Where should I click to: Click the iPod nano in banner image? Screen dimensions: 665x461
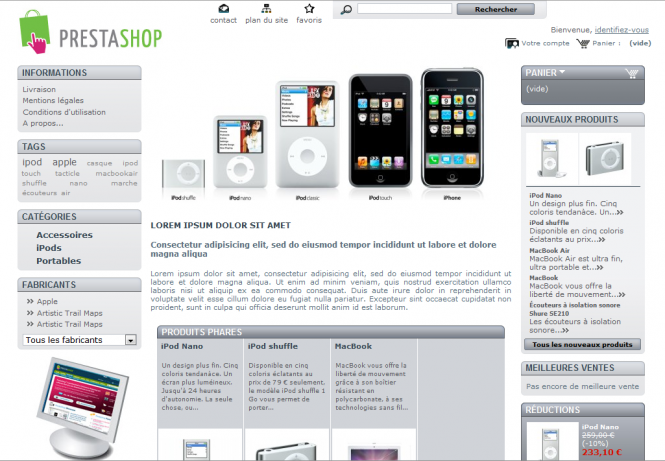240,152
